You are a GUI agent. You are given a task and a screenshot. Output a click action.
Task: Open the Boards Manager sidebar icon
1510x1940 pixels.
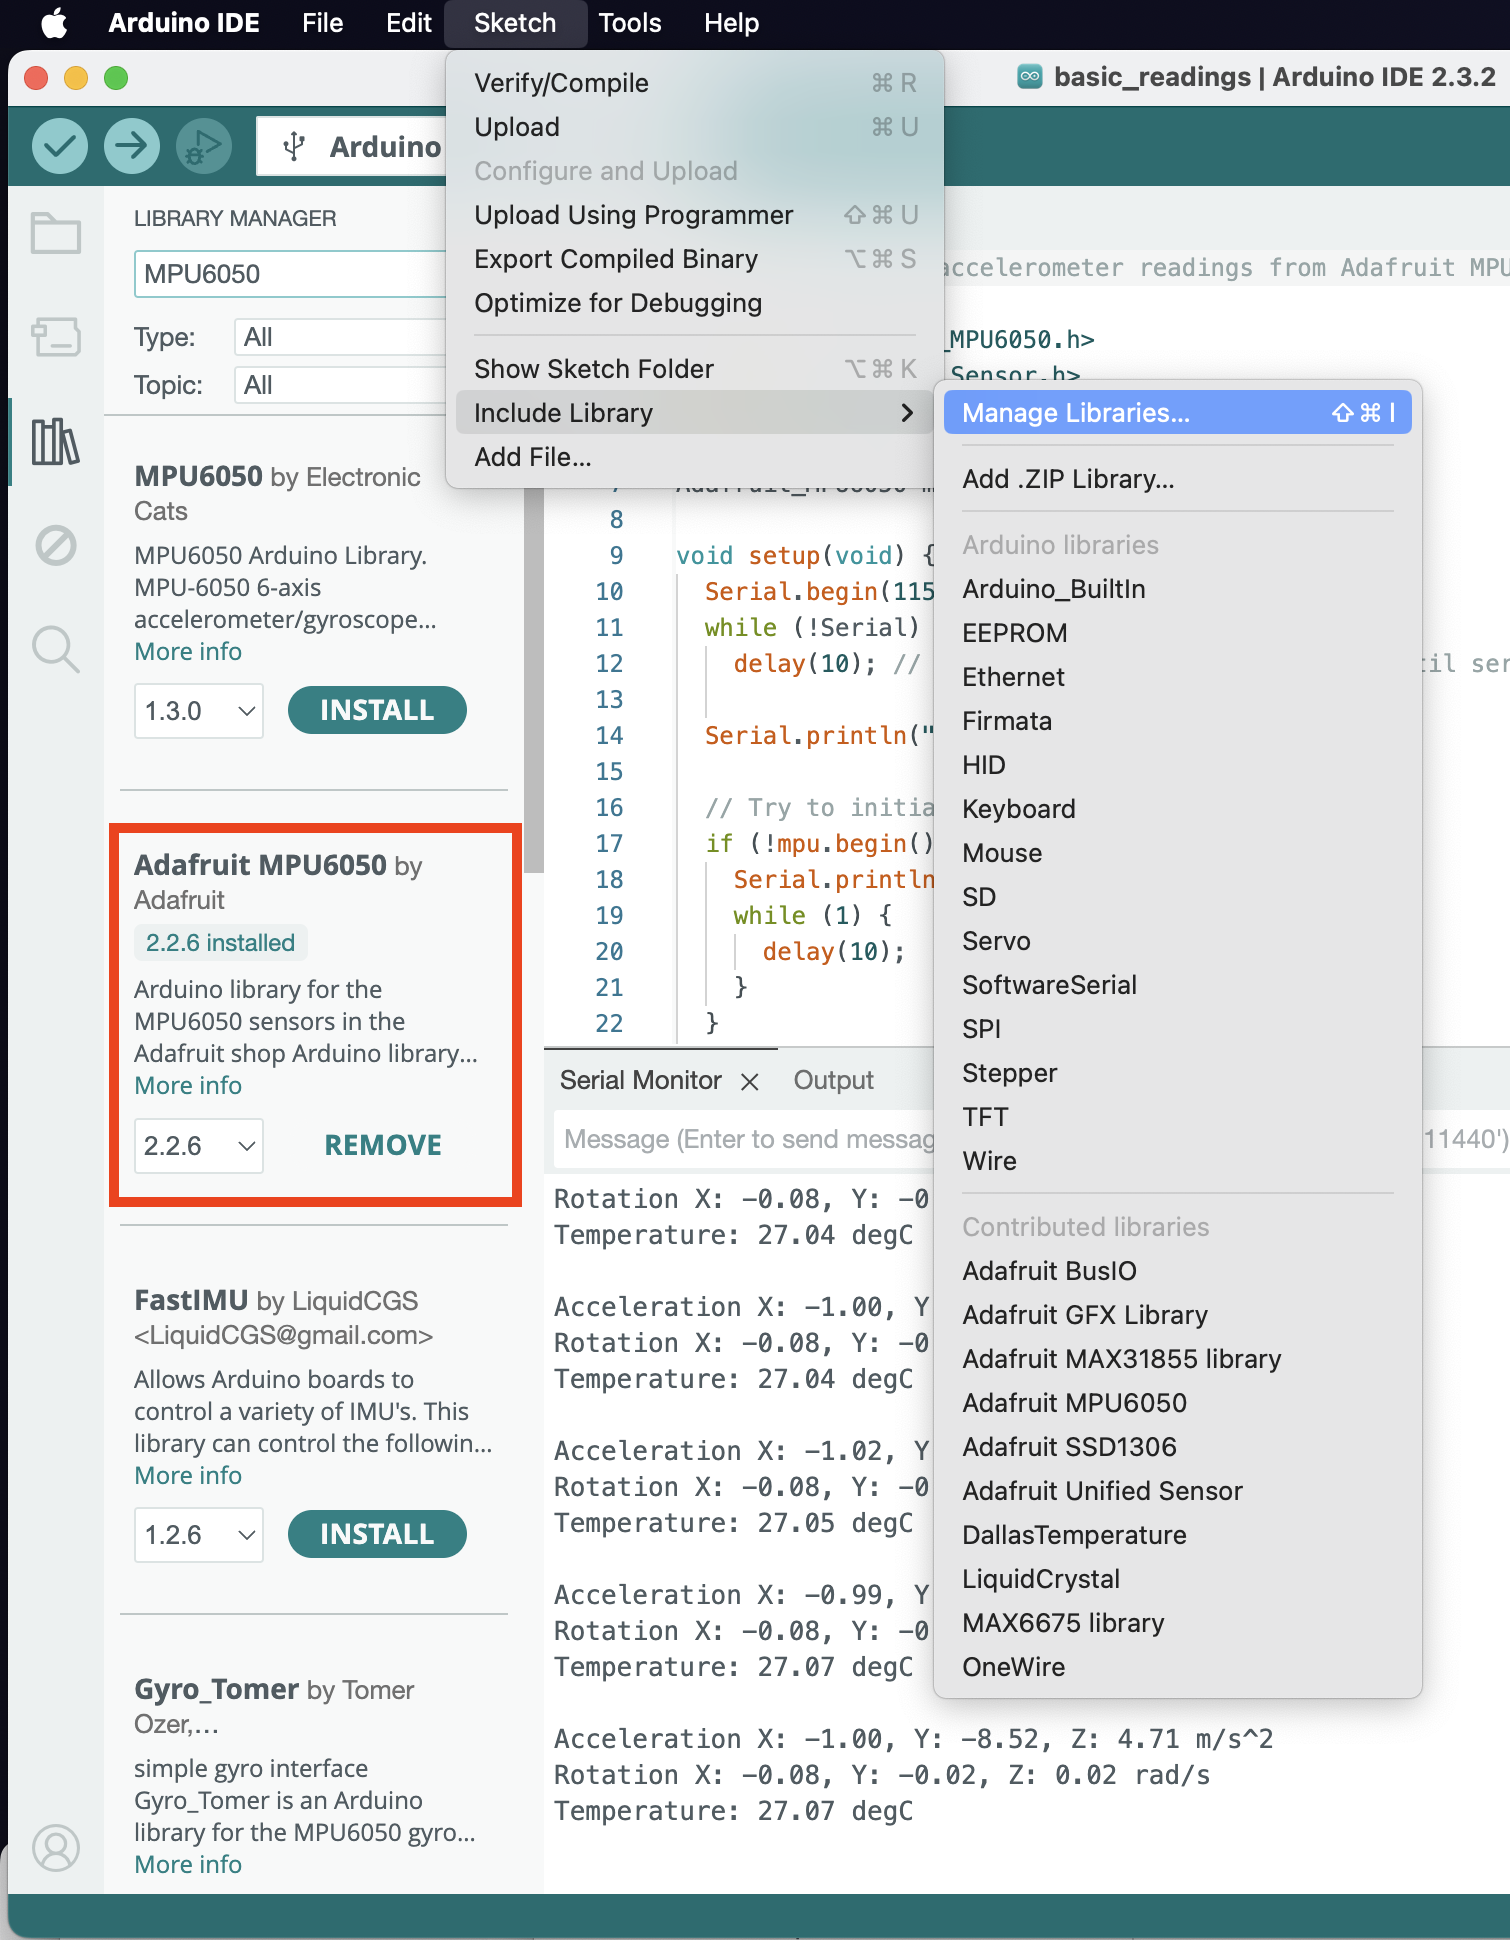point(56,337)
